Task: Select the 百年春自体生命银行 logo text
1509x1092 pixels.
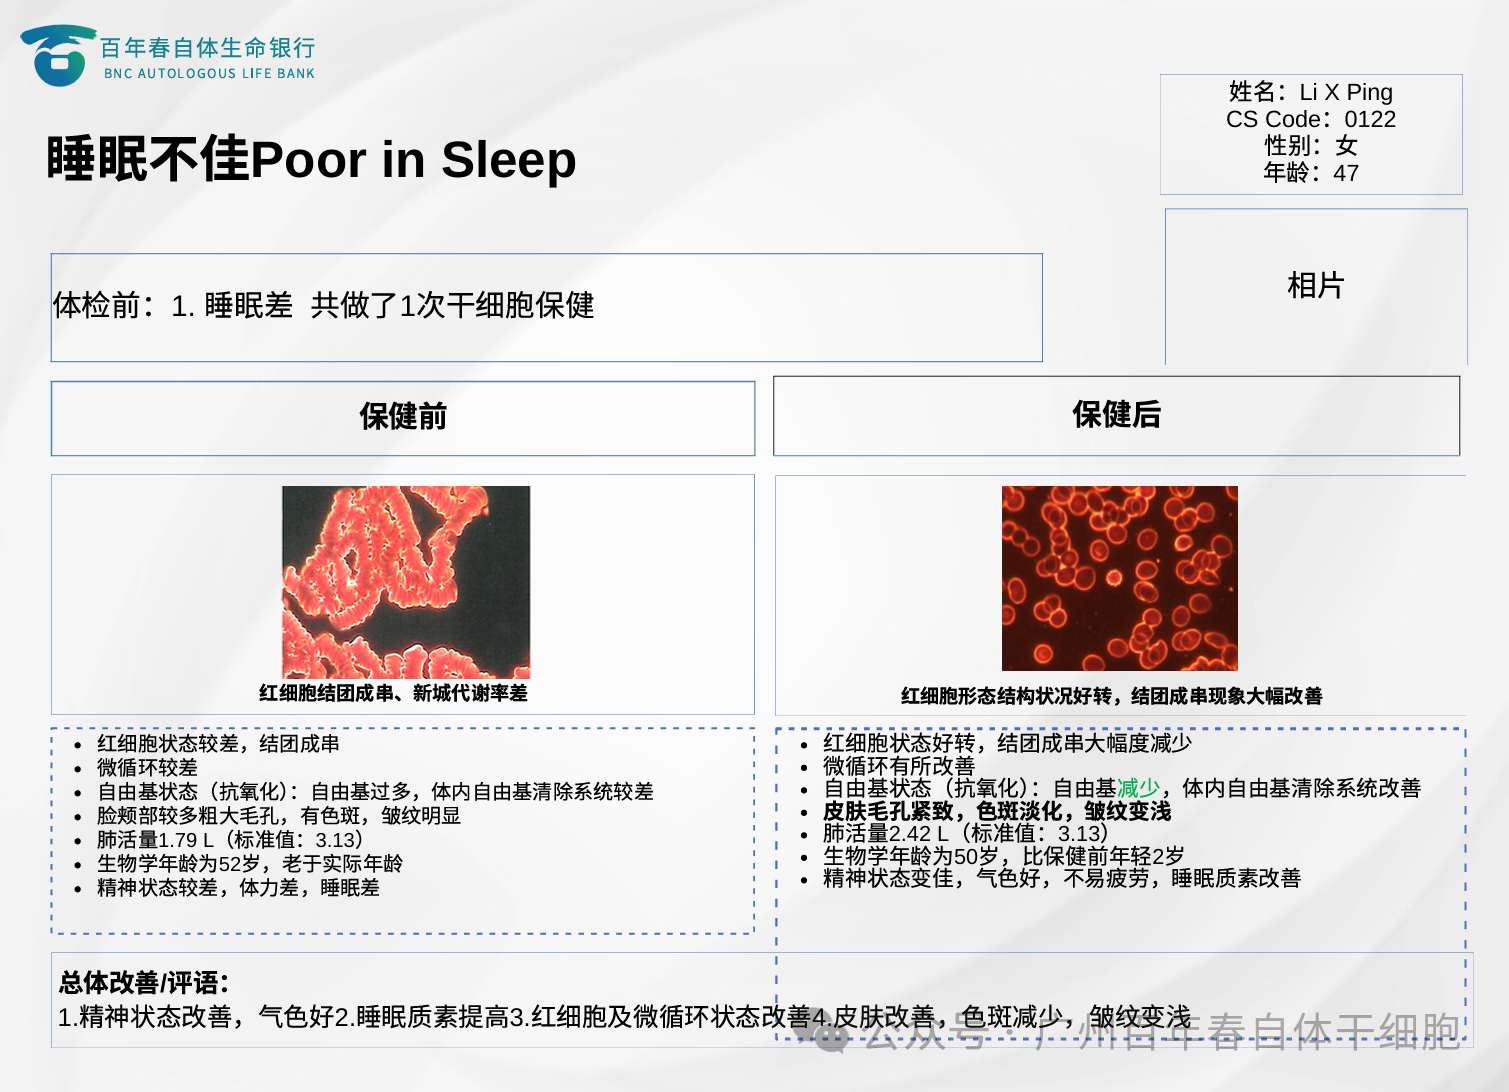Action: click(x=208, y=48)
